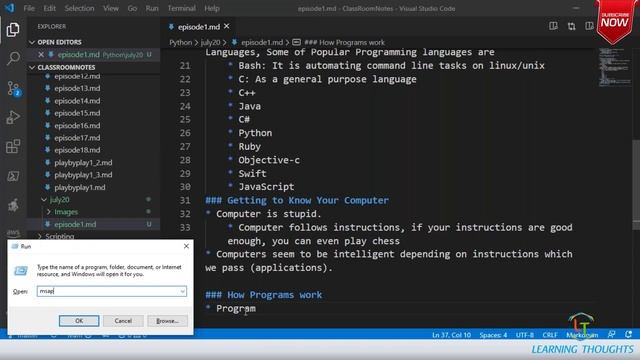Open the Run dialog Open dropdown arrow

tap(182, 291)
